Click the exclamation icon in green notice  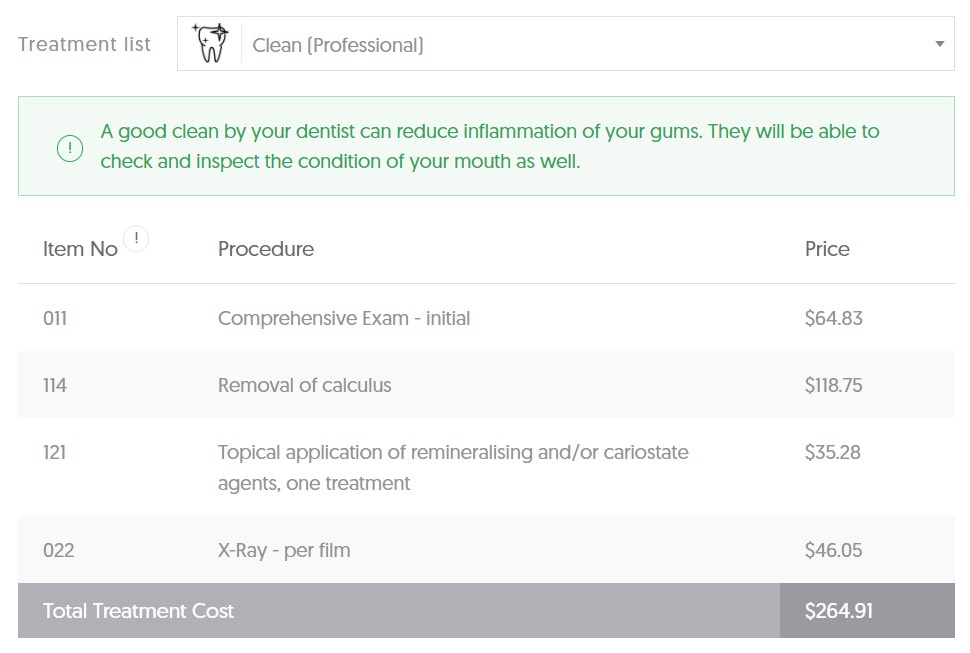coord(70,148)
